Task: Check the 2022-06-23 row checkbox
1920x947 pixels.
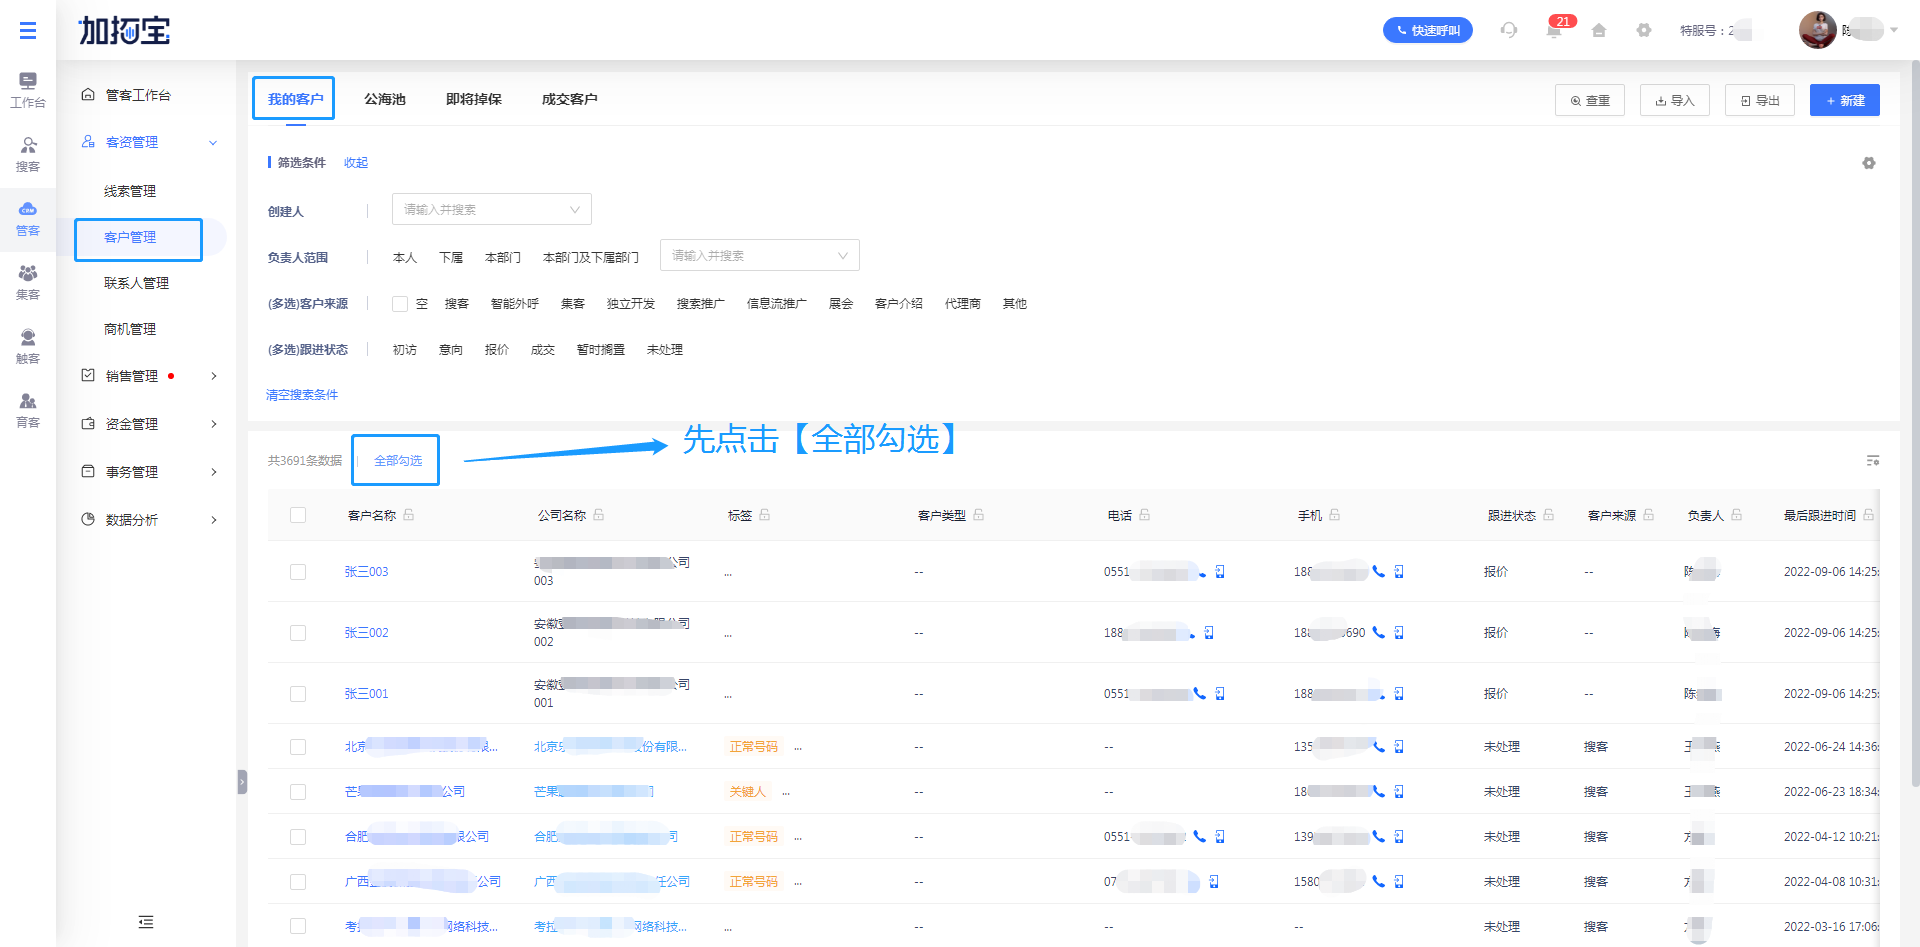Action: (298, 792)
